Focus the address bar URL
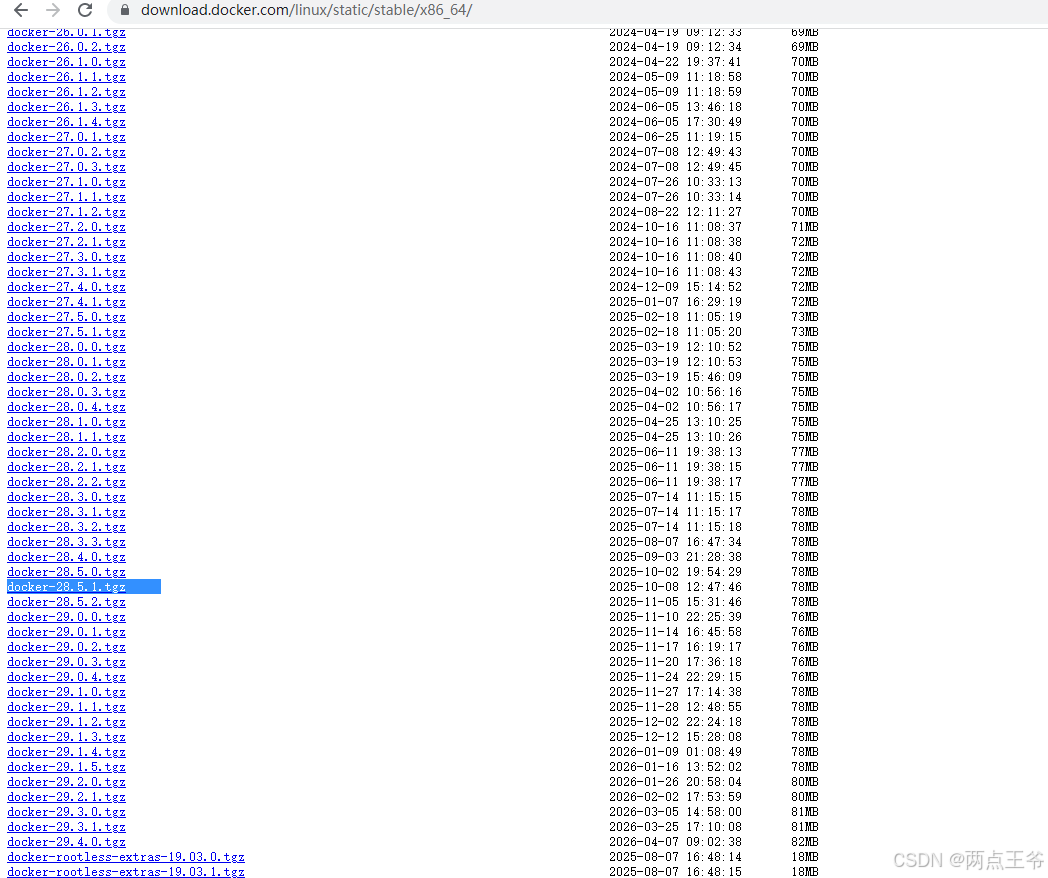 tap(306, 10)
